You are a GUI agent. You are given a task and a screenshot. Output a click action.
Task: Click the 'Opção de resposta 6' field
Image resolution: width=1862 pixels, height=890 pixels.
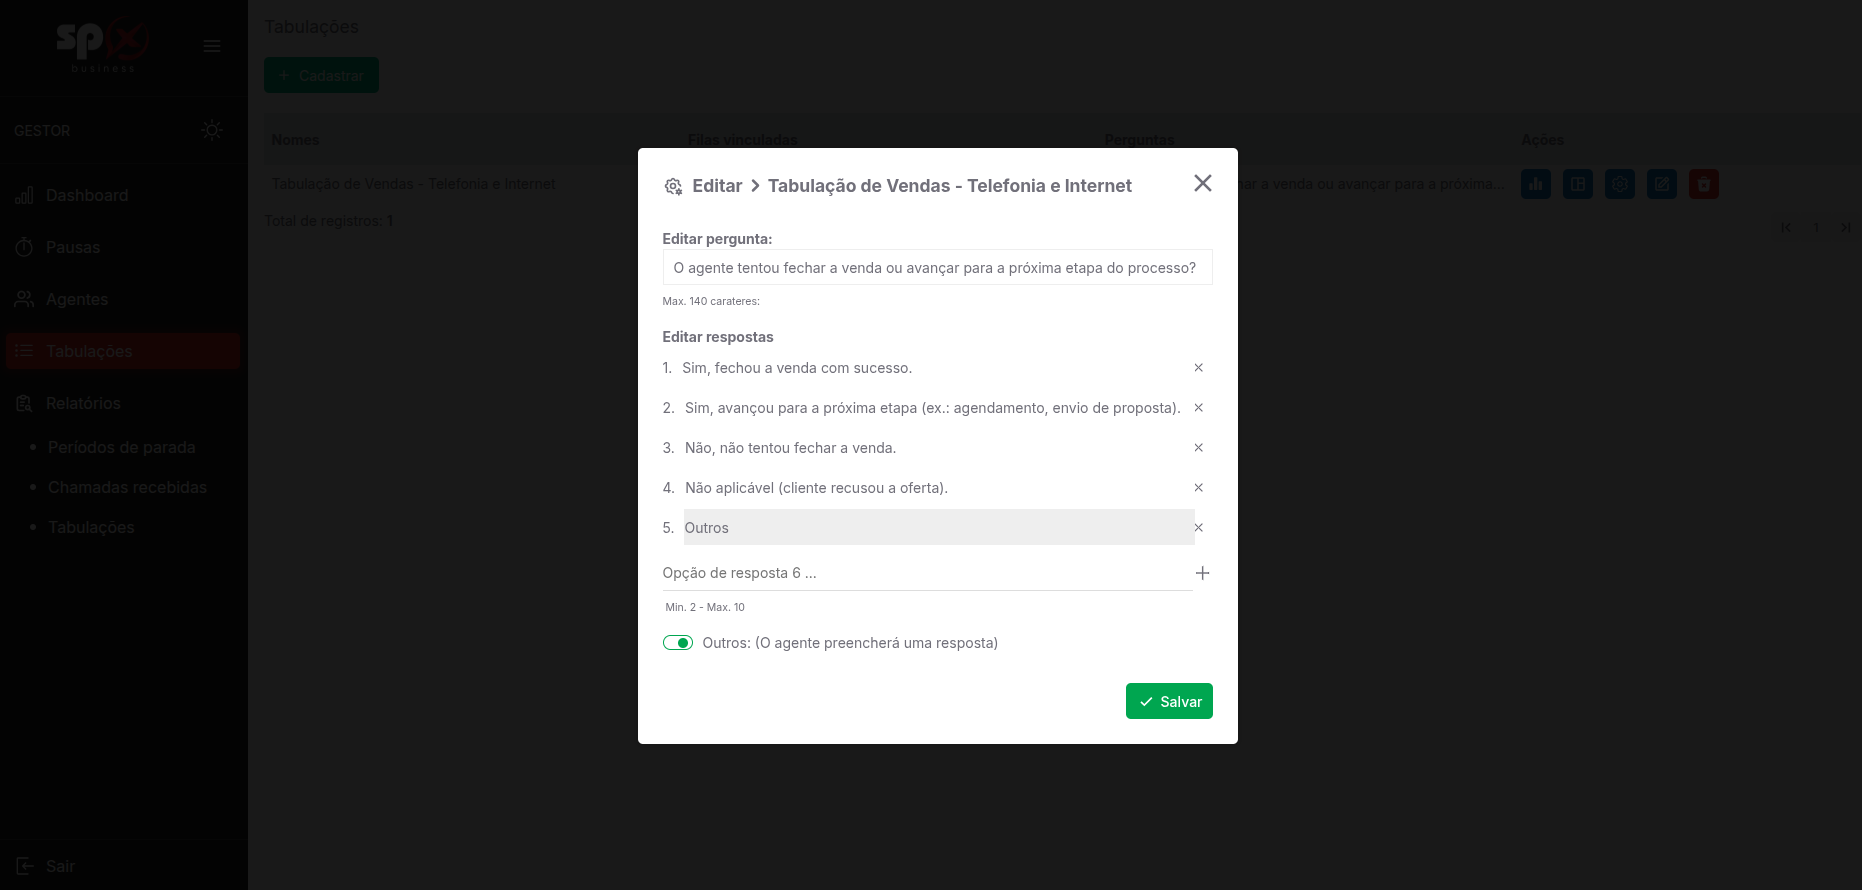925,573
